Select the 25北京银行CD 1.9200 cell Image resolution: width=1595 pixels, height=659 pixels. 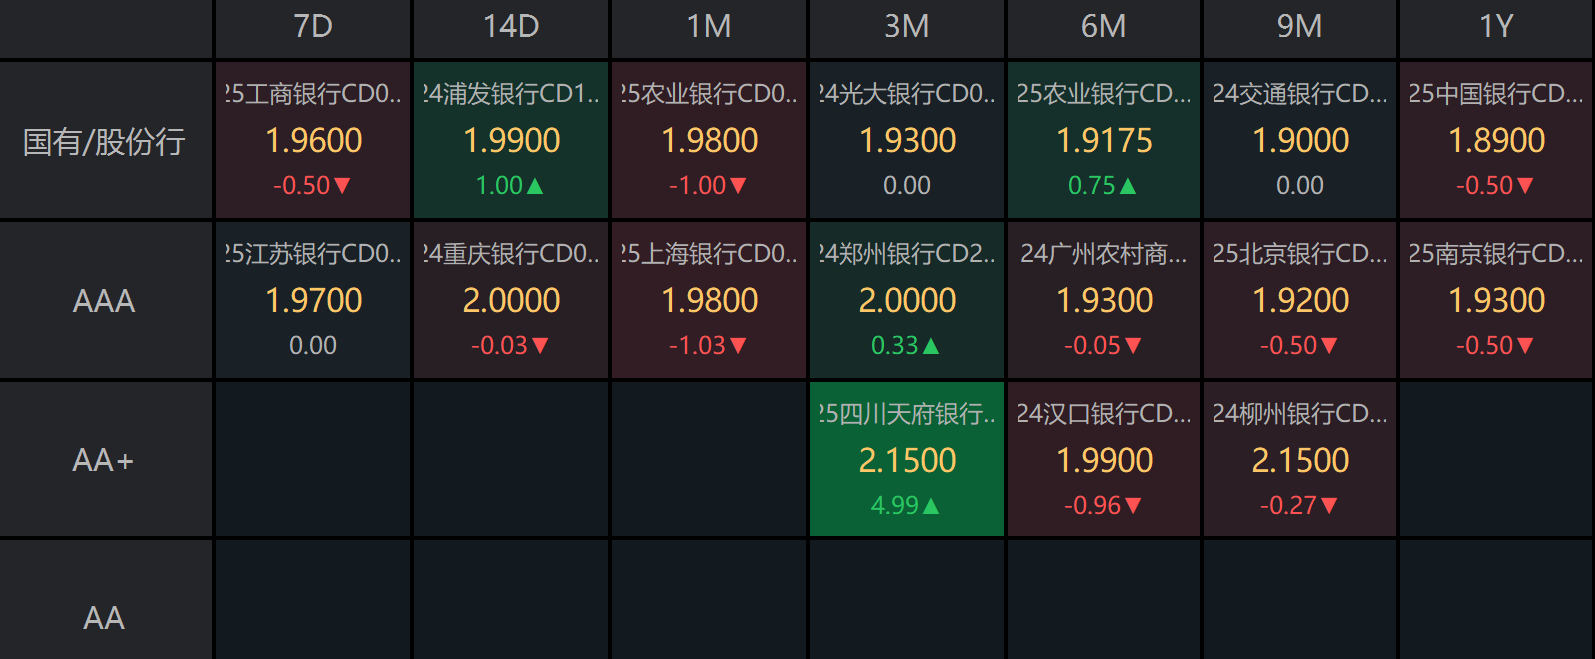pyautogui.click(x=1300, y=300)
